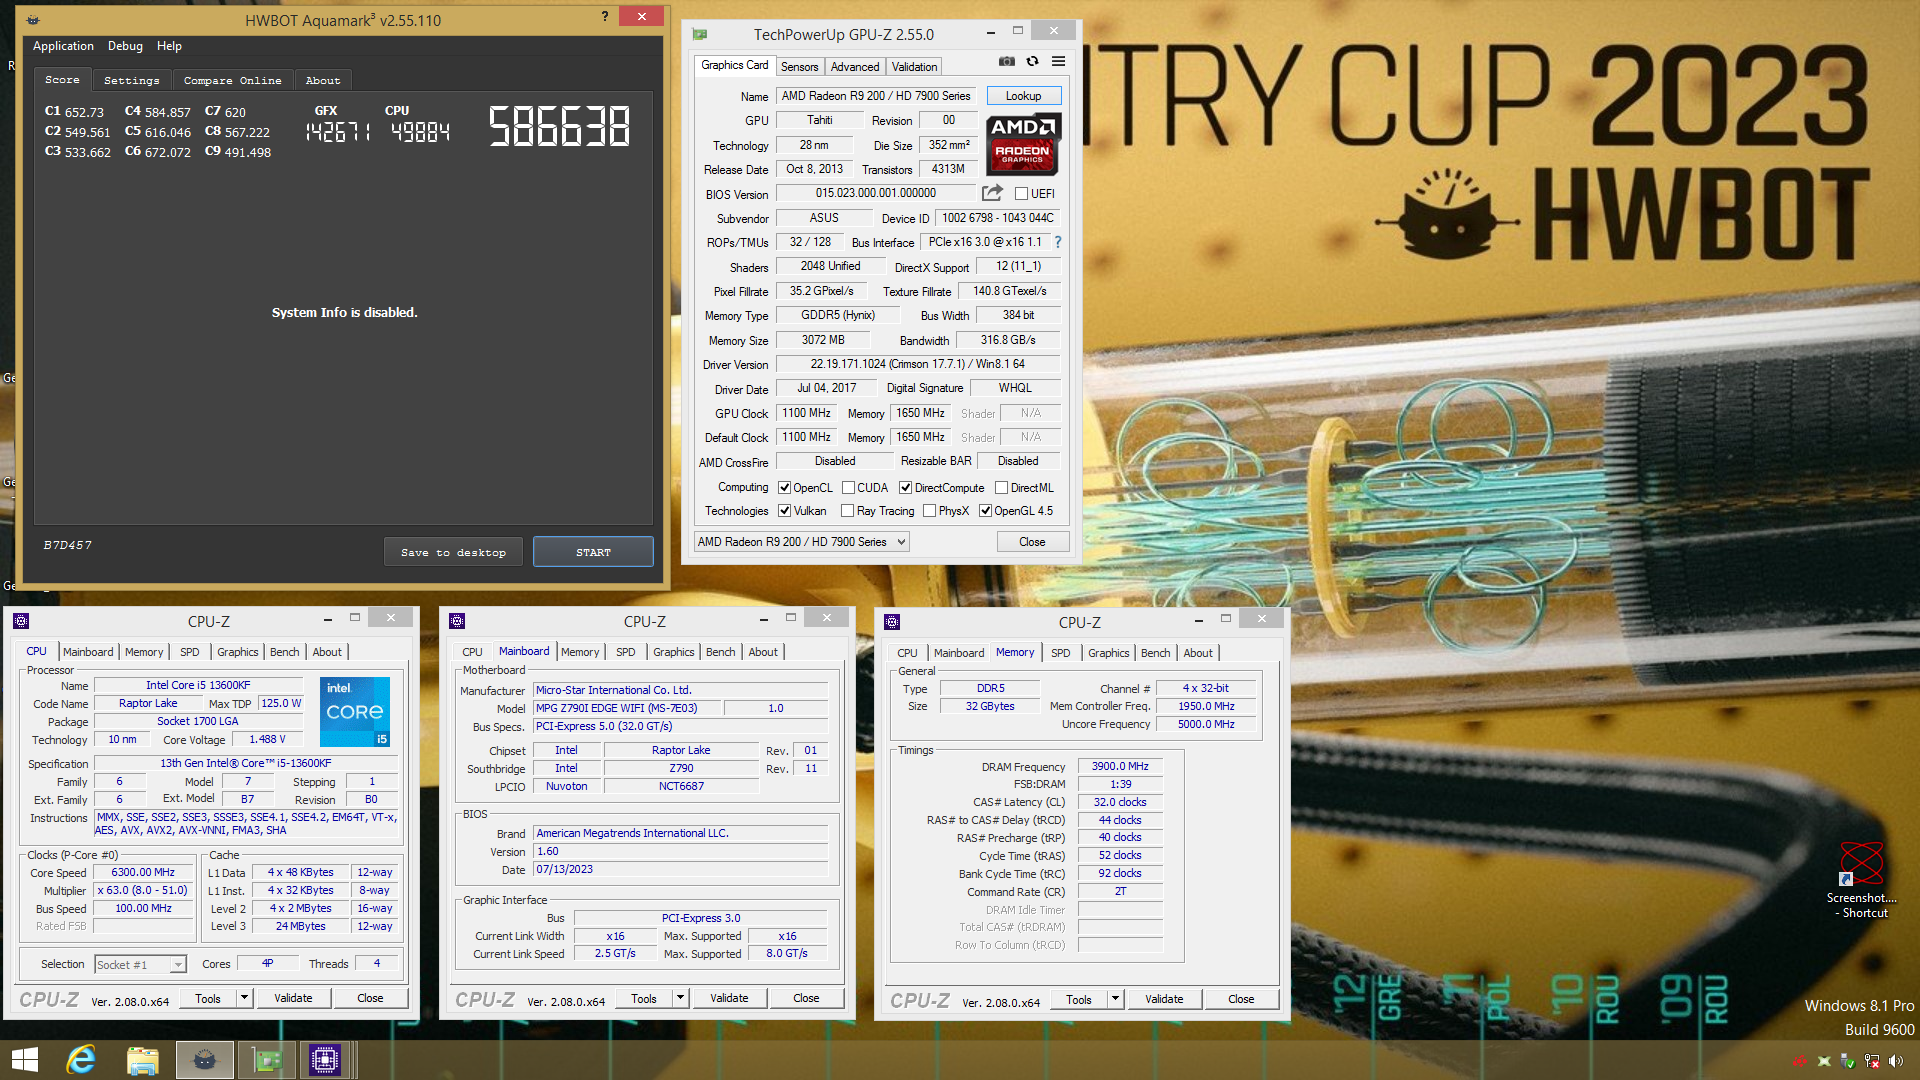Switch to the Settings tab in Aquamark

[131, 80]
